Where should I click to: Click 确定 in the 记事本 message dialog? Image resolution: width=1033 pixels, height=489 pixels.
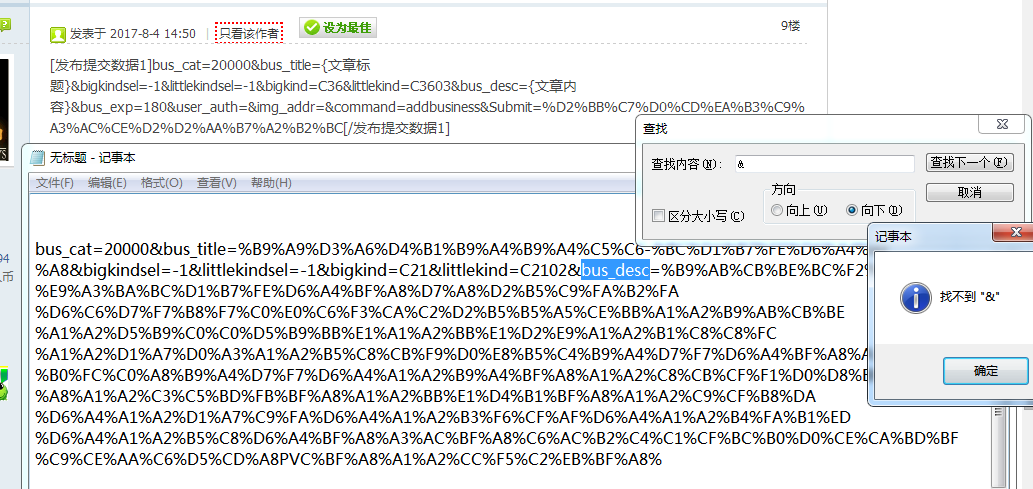[986, 371]
